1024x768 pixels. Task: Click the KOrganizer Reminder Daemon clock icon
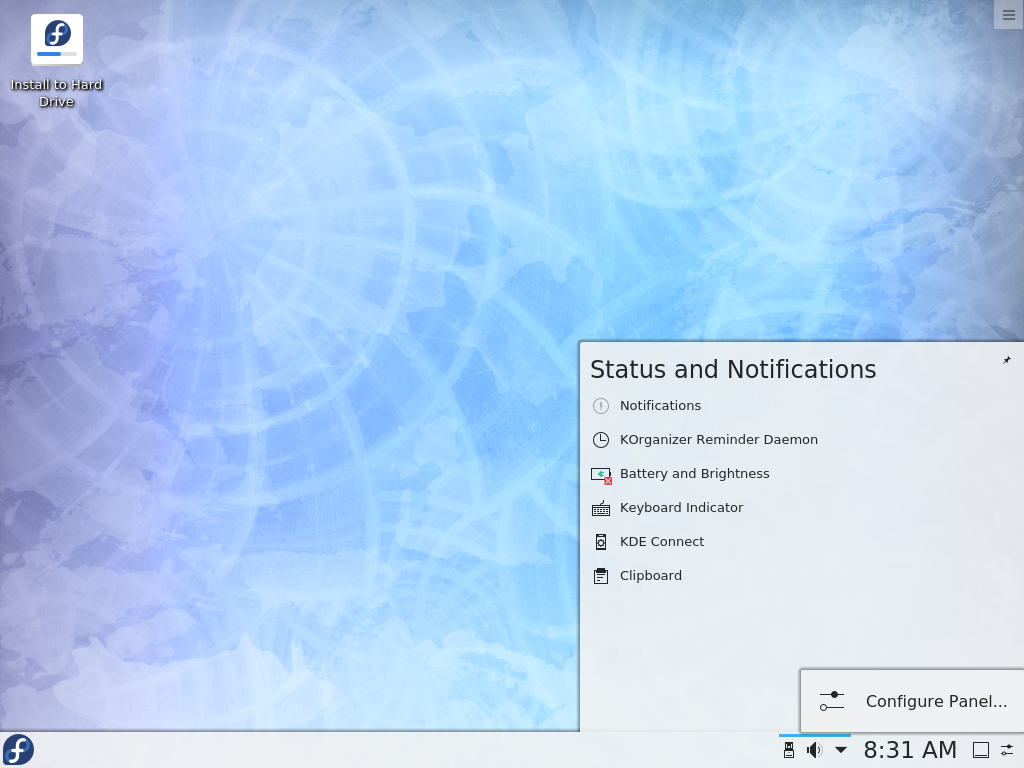(x=601, y=440)
